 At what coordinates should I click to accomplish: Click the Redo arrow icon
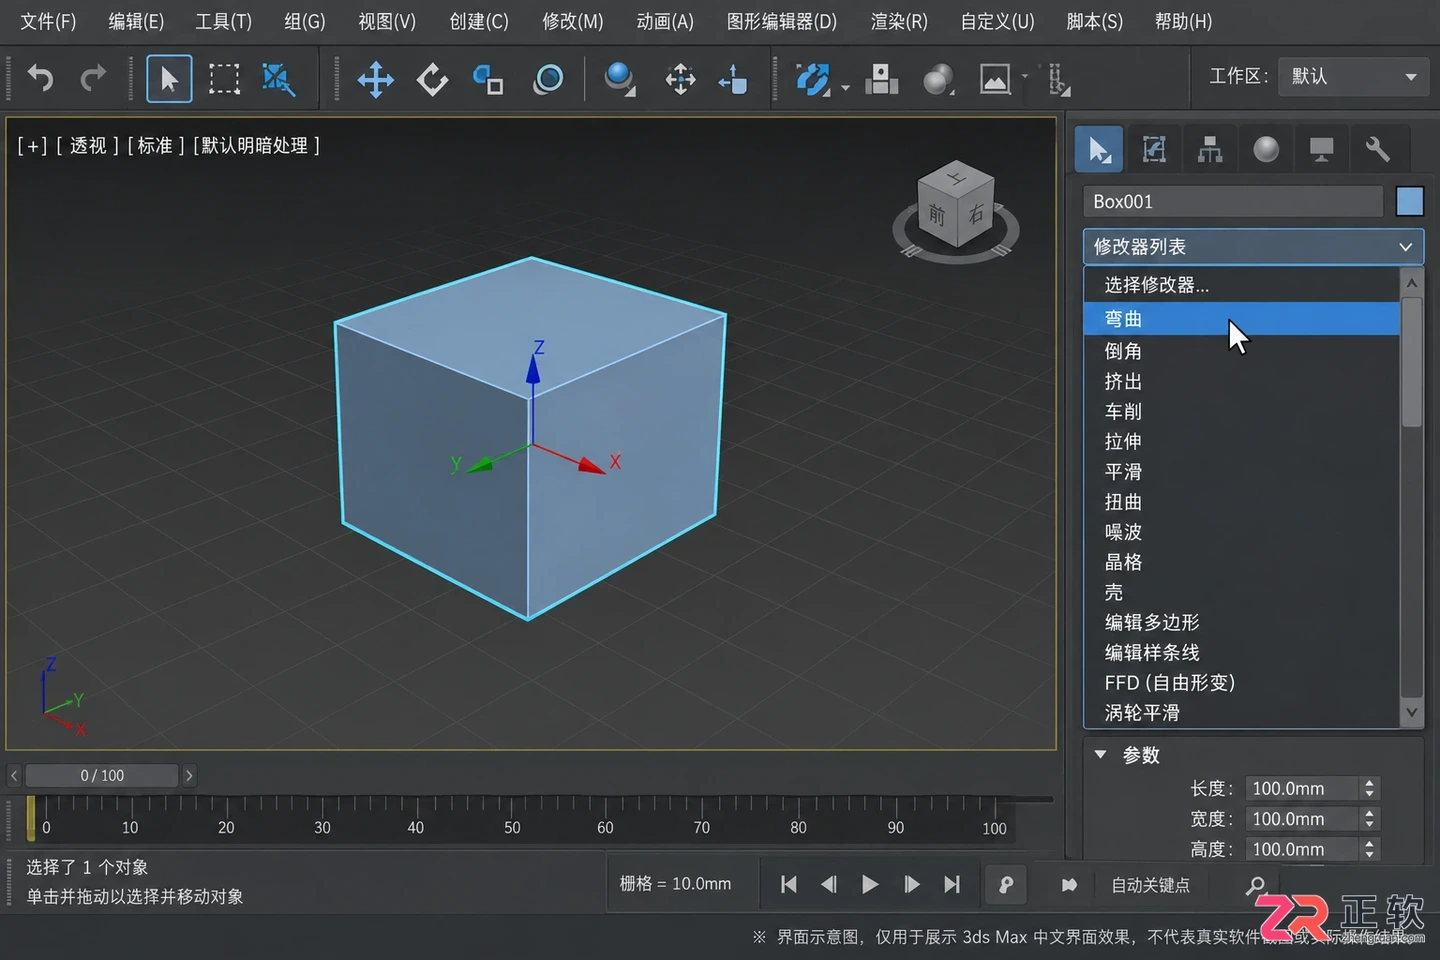93,78
